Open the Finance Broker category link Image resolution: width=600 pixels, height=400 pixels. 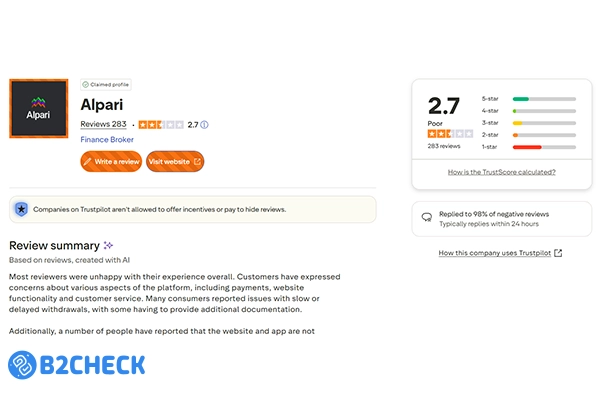108,140
